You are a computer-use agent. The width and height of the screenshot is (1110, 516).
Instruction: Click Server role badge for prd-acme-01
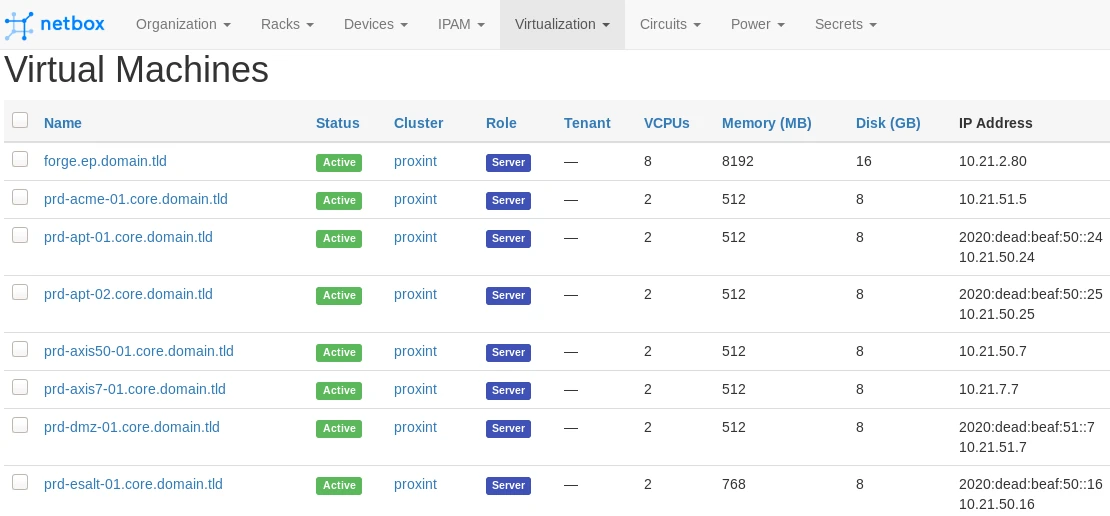click(x=508, y=200)
